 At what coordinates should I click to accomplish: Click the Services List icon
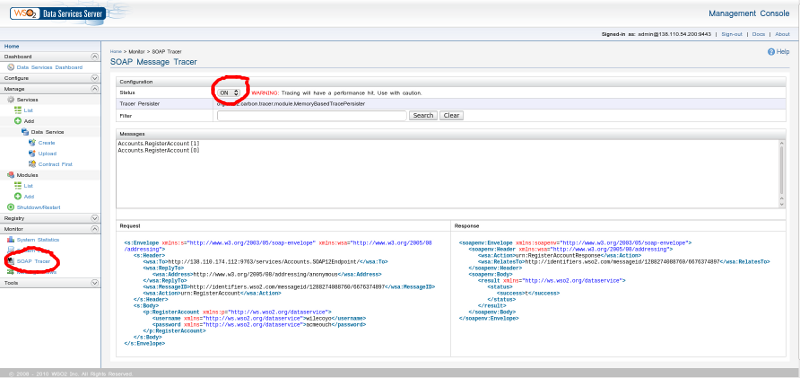18,110
